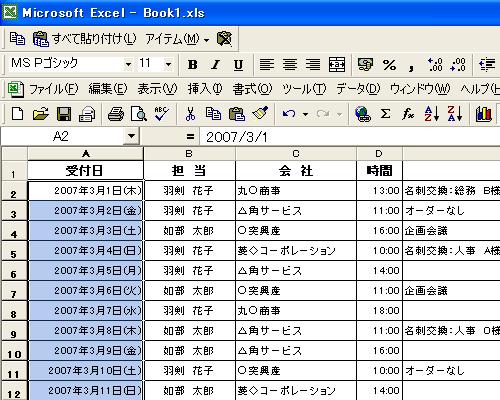Open the font name dropdown MS Pゴシック
This screenshot has width=500, height=400.
[128, 64]
